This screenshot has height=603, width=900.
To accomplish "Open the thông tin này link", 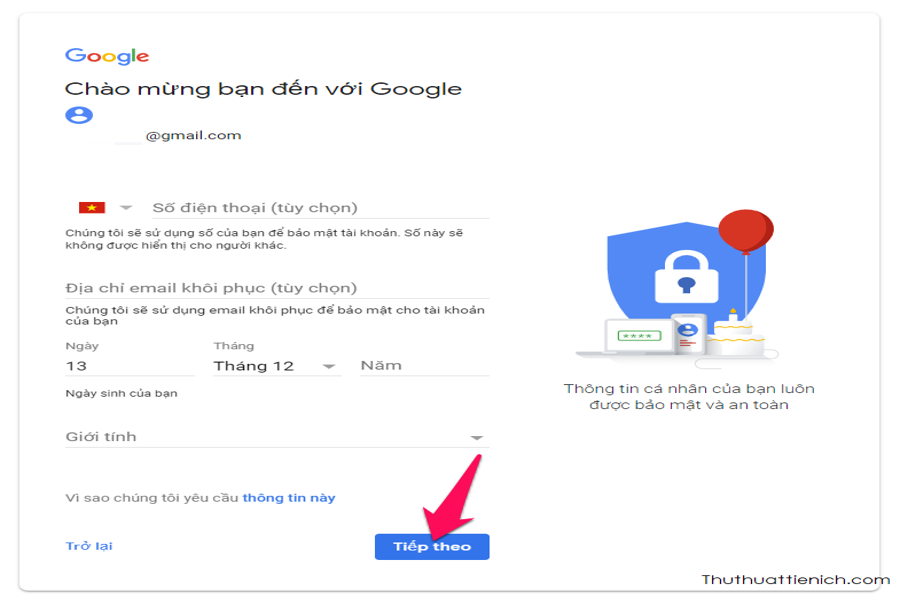I will [289, 498].
